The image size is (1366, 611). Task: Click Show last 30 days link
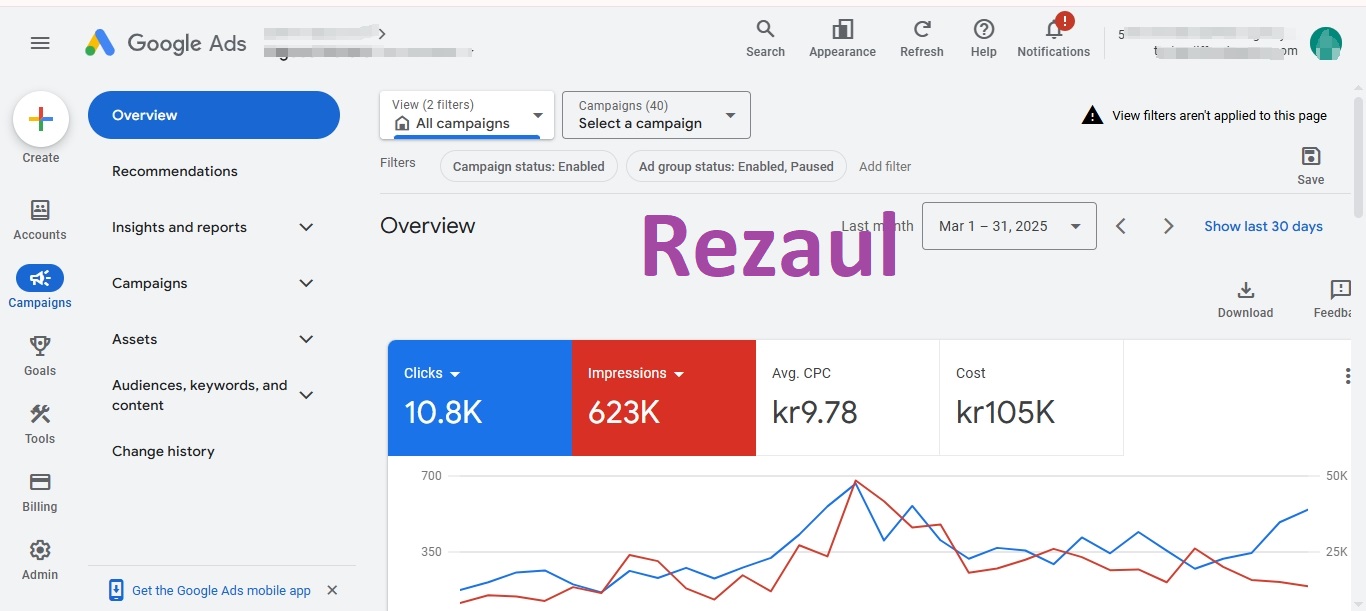tap(1263, 226)
